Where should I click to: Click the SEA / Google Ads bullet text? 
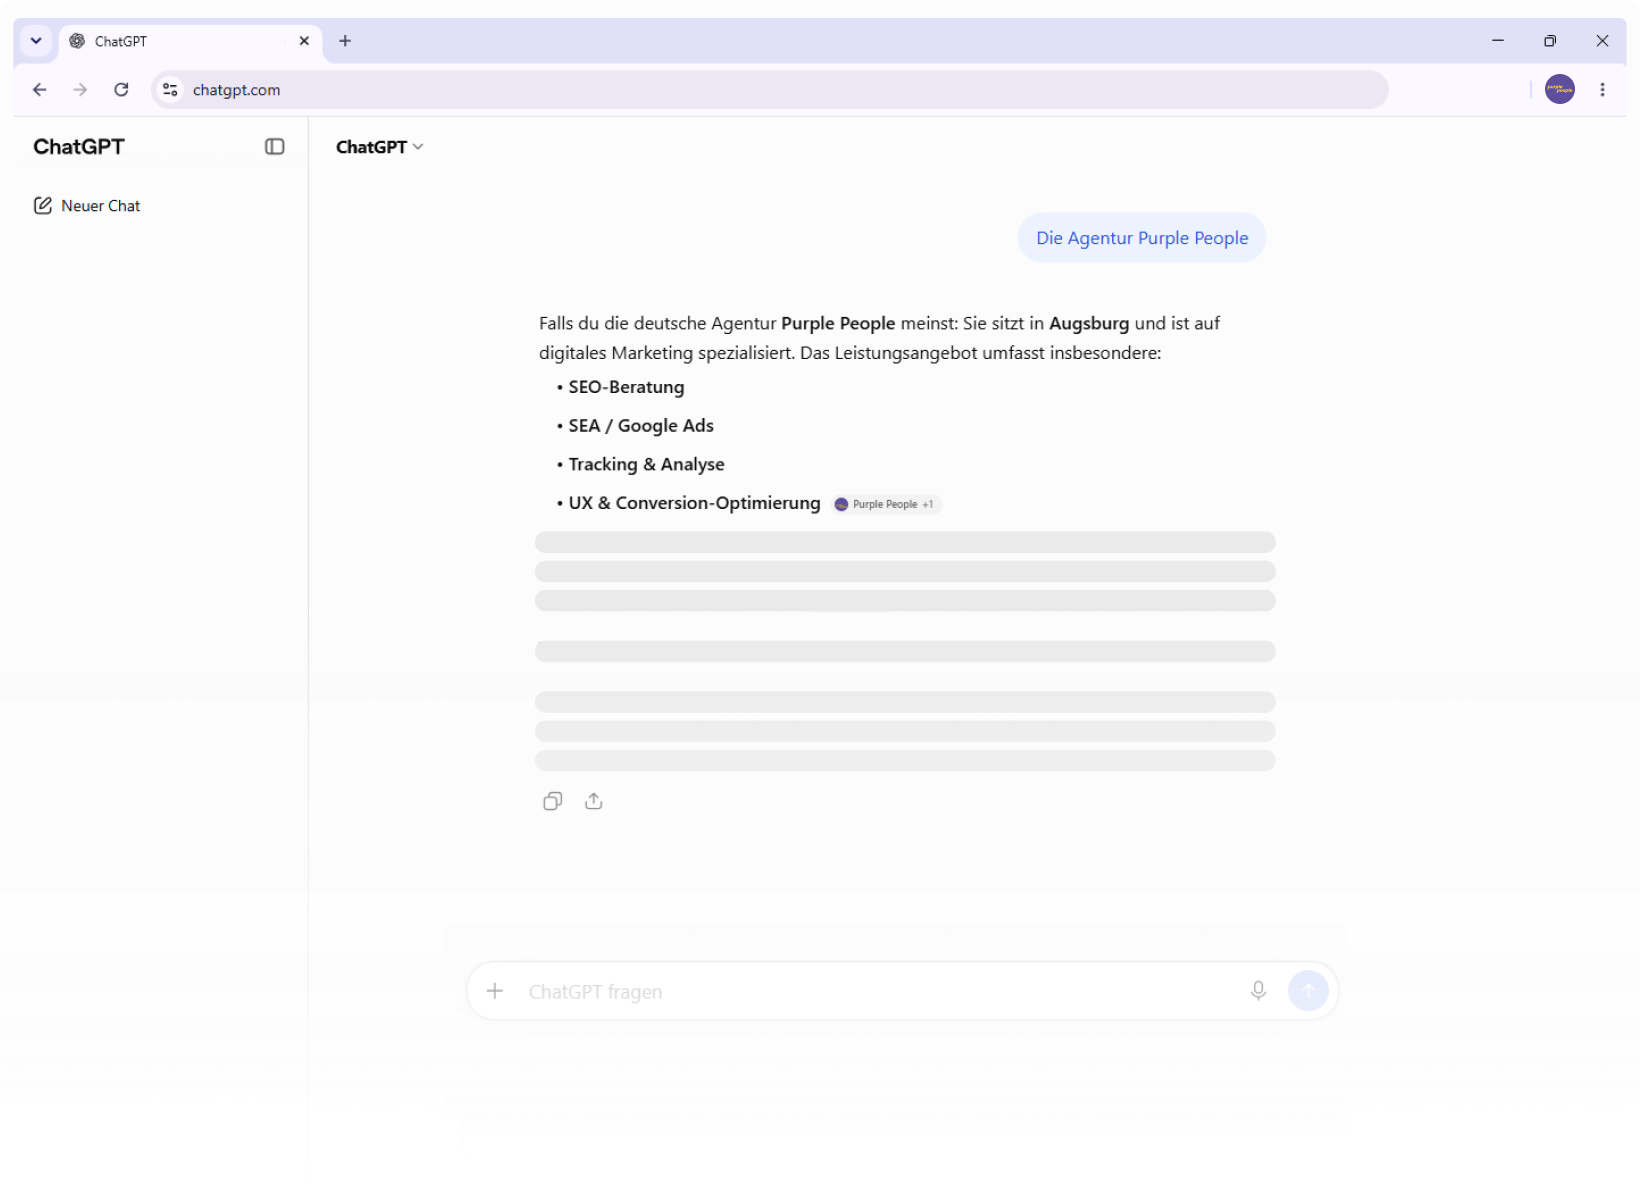pyautogui.click(x=641, y=426)
